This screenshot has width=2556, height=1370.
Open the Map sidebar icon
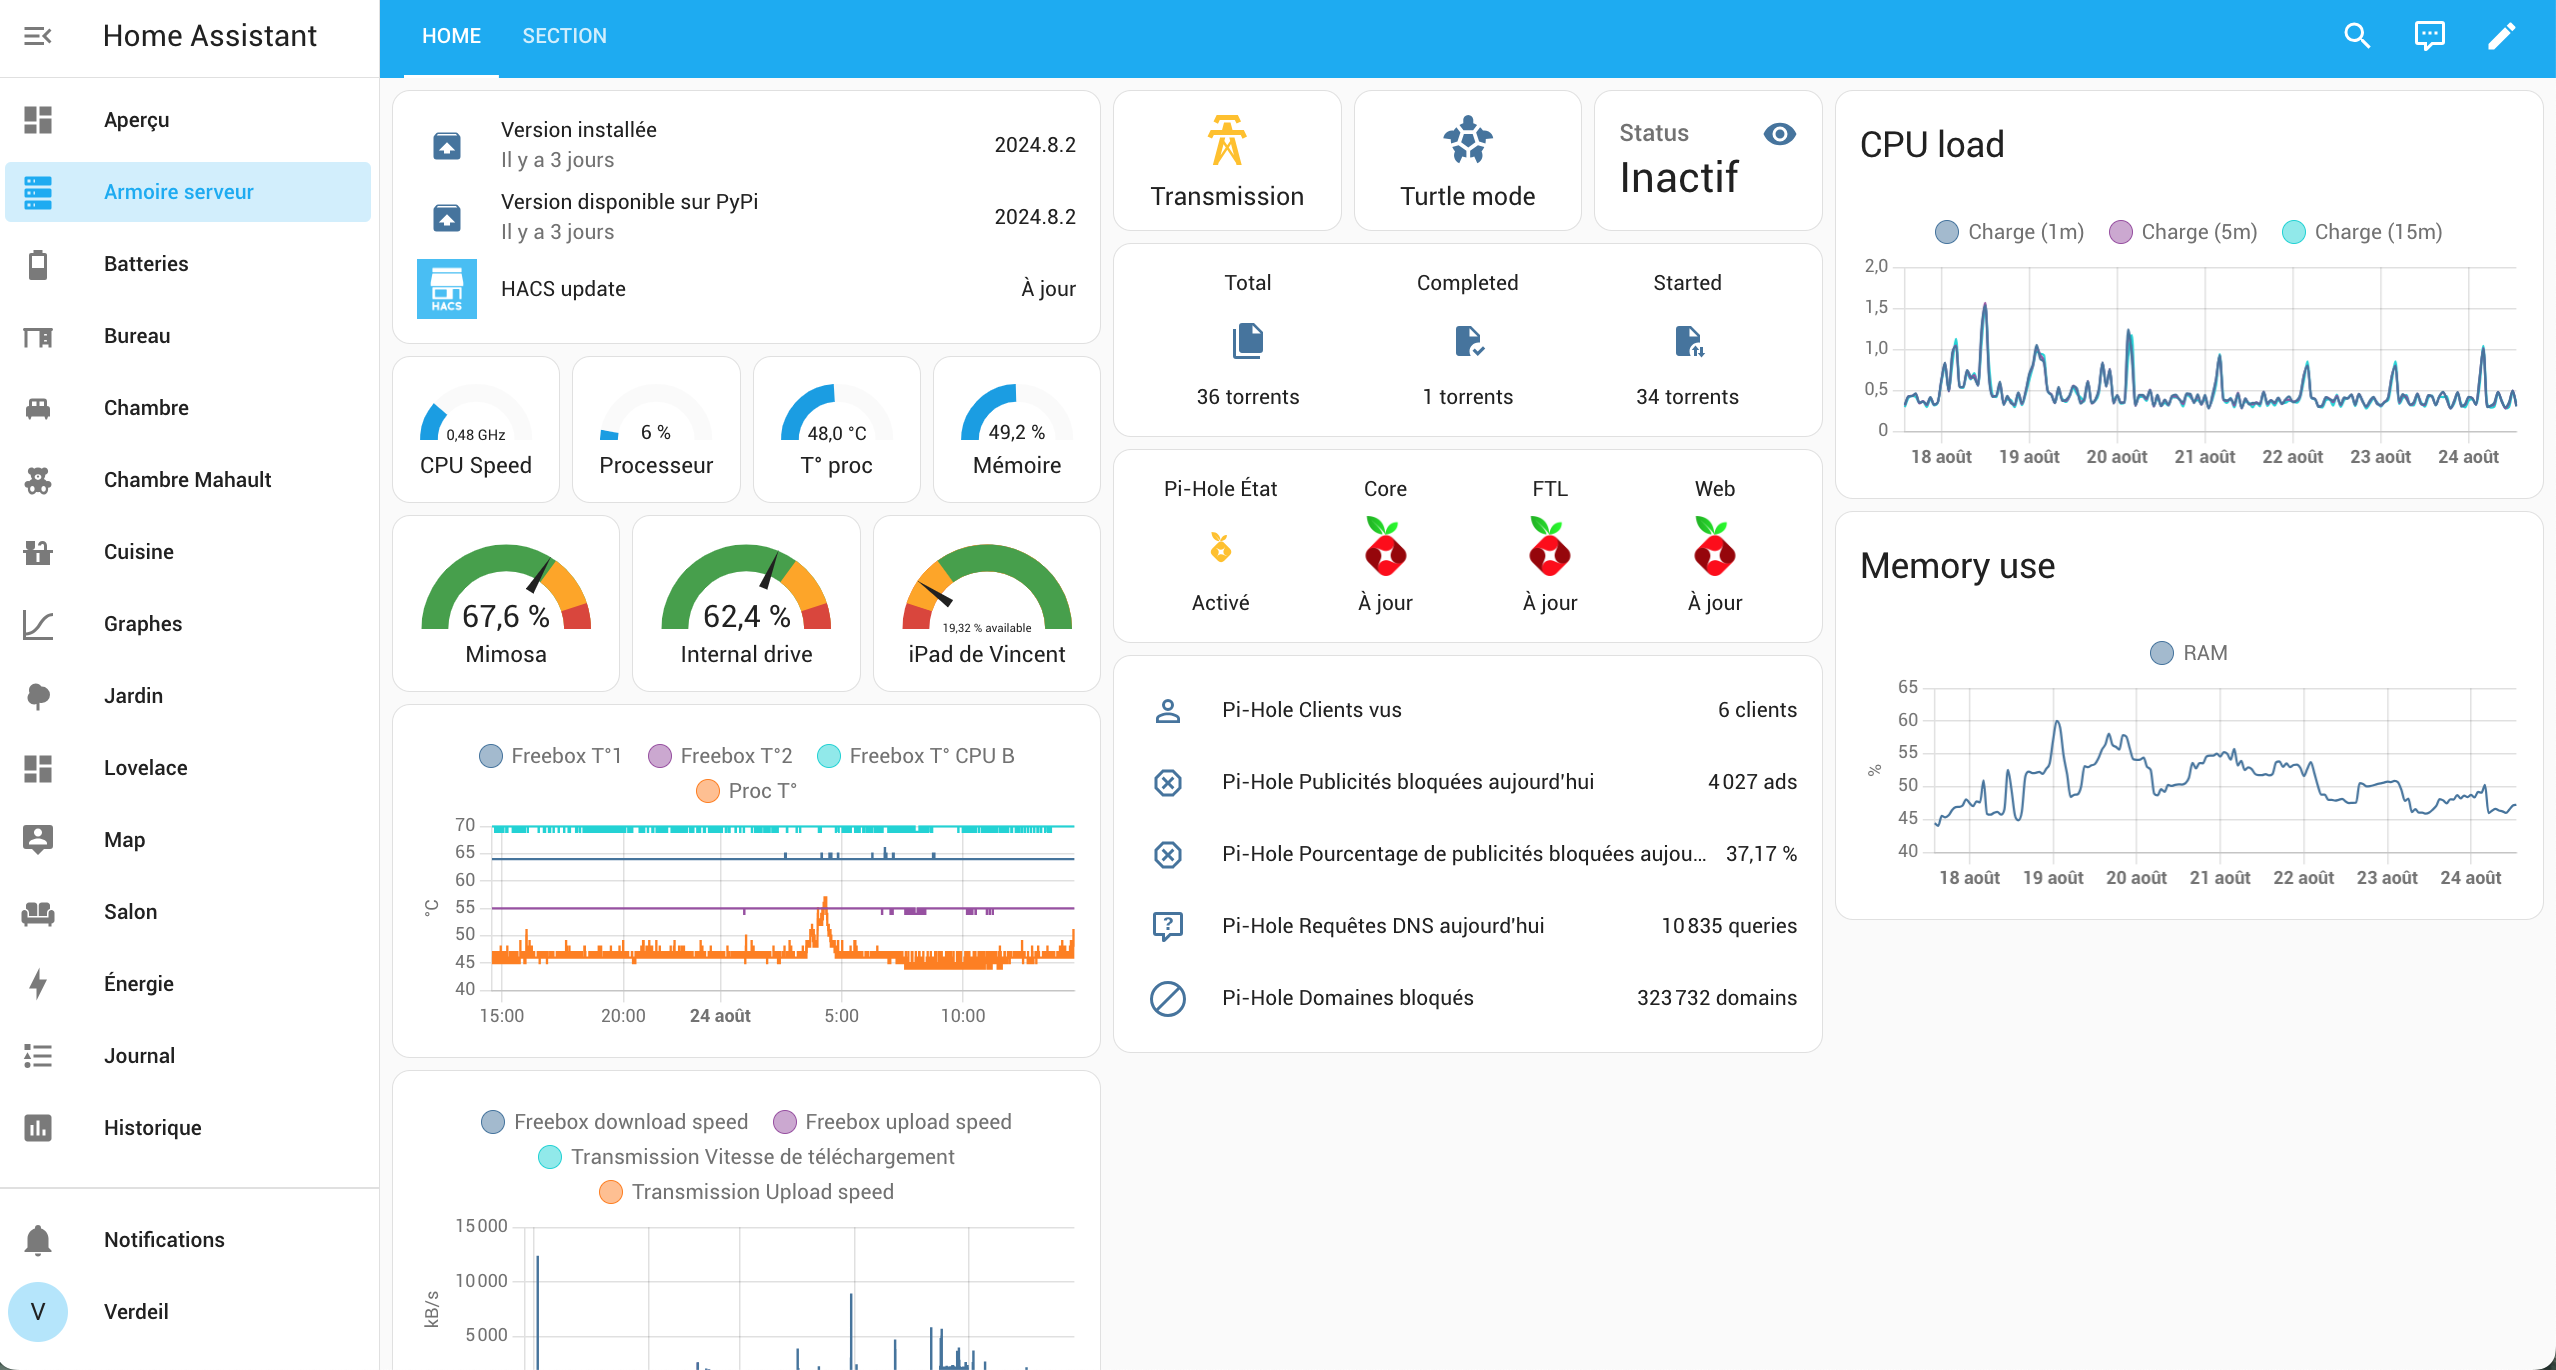click(38, 840)
